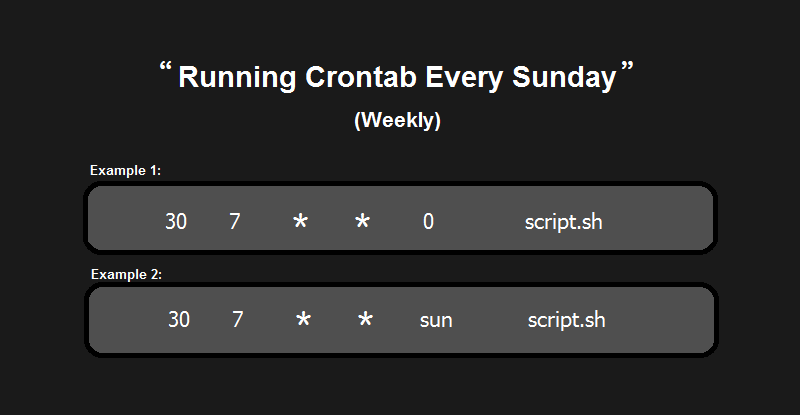The width and height of the screenshot is (800, 415).
Task: Select minute value 30 in Example 1
Action: [x=176, y=222]
